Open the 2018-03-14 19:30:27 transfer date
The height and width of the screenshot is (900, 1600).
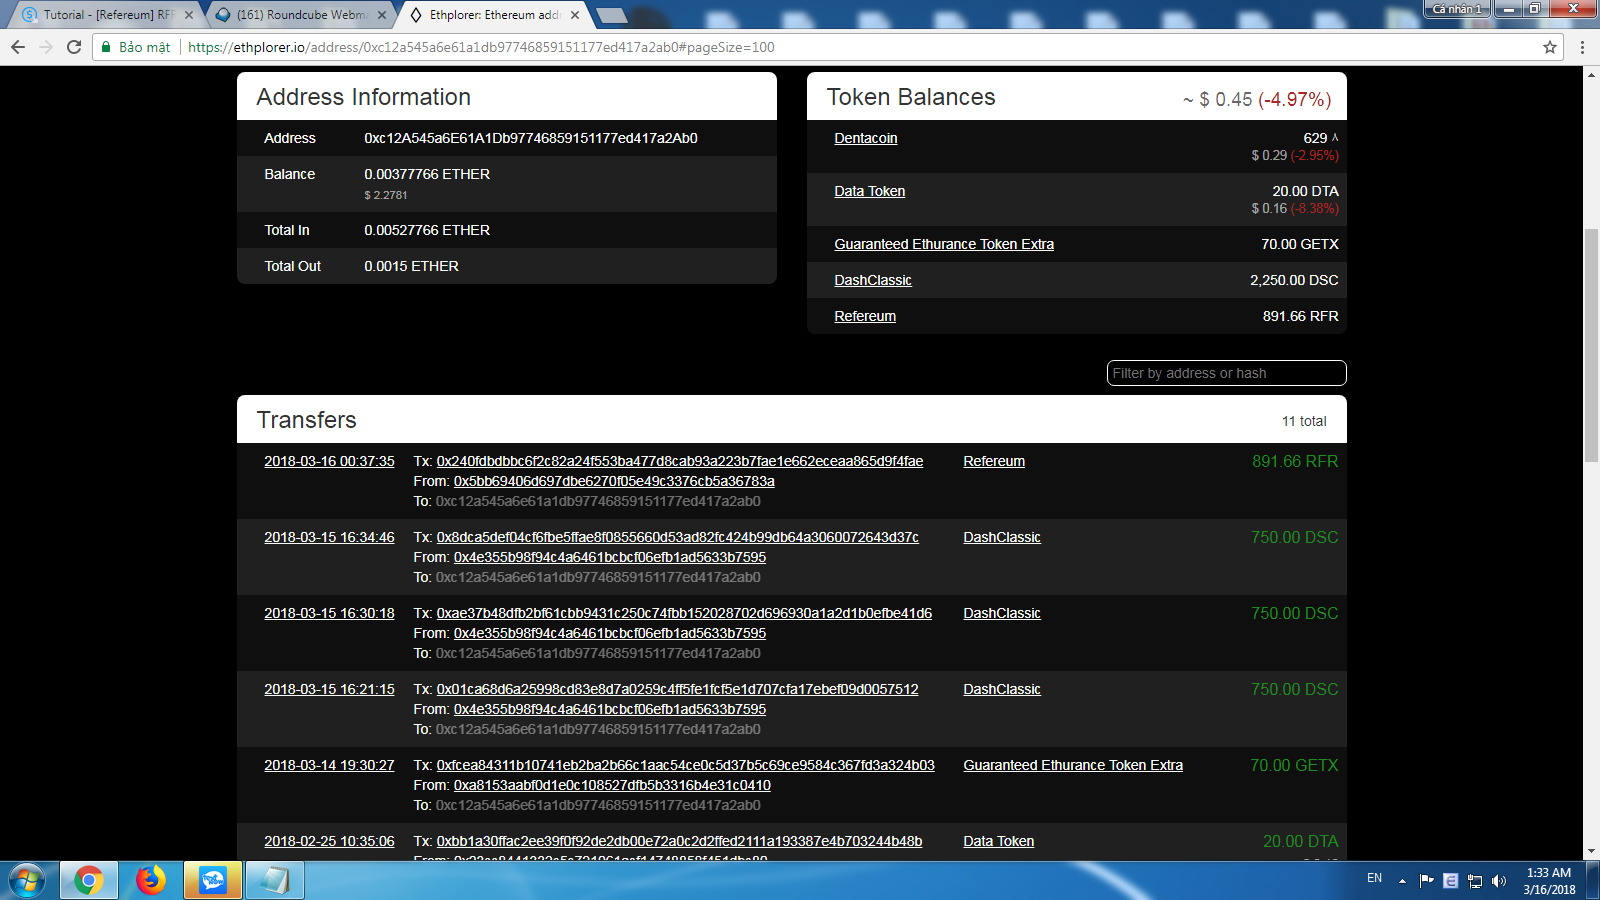tap(329, 765)
